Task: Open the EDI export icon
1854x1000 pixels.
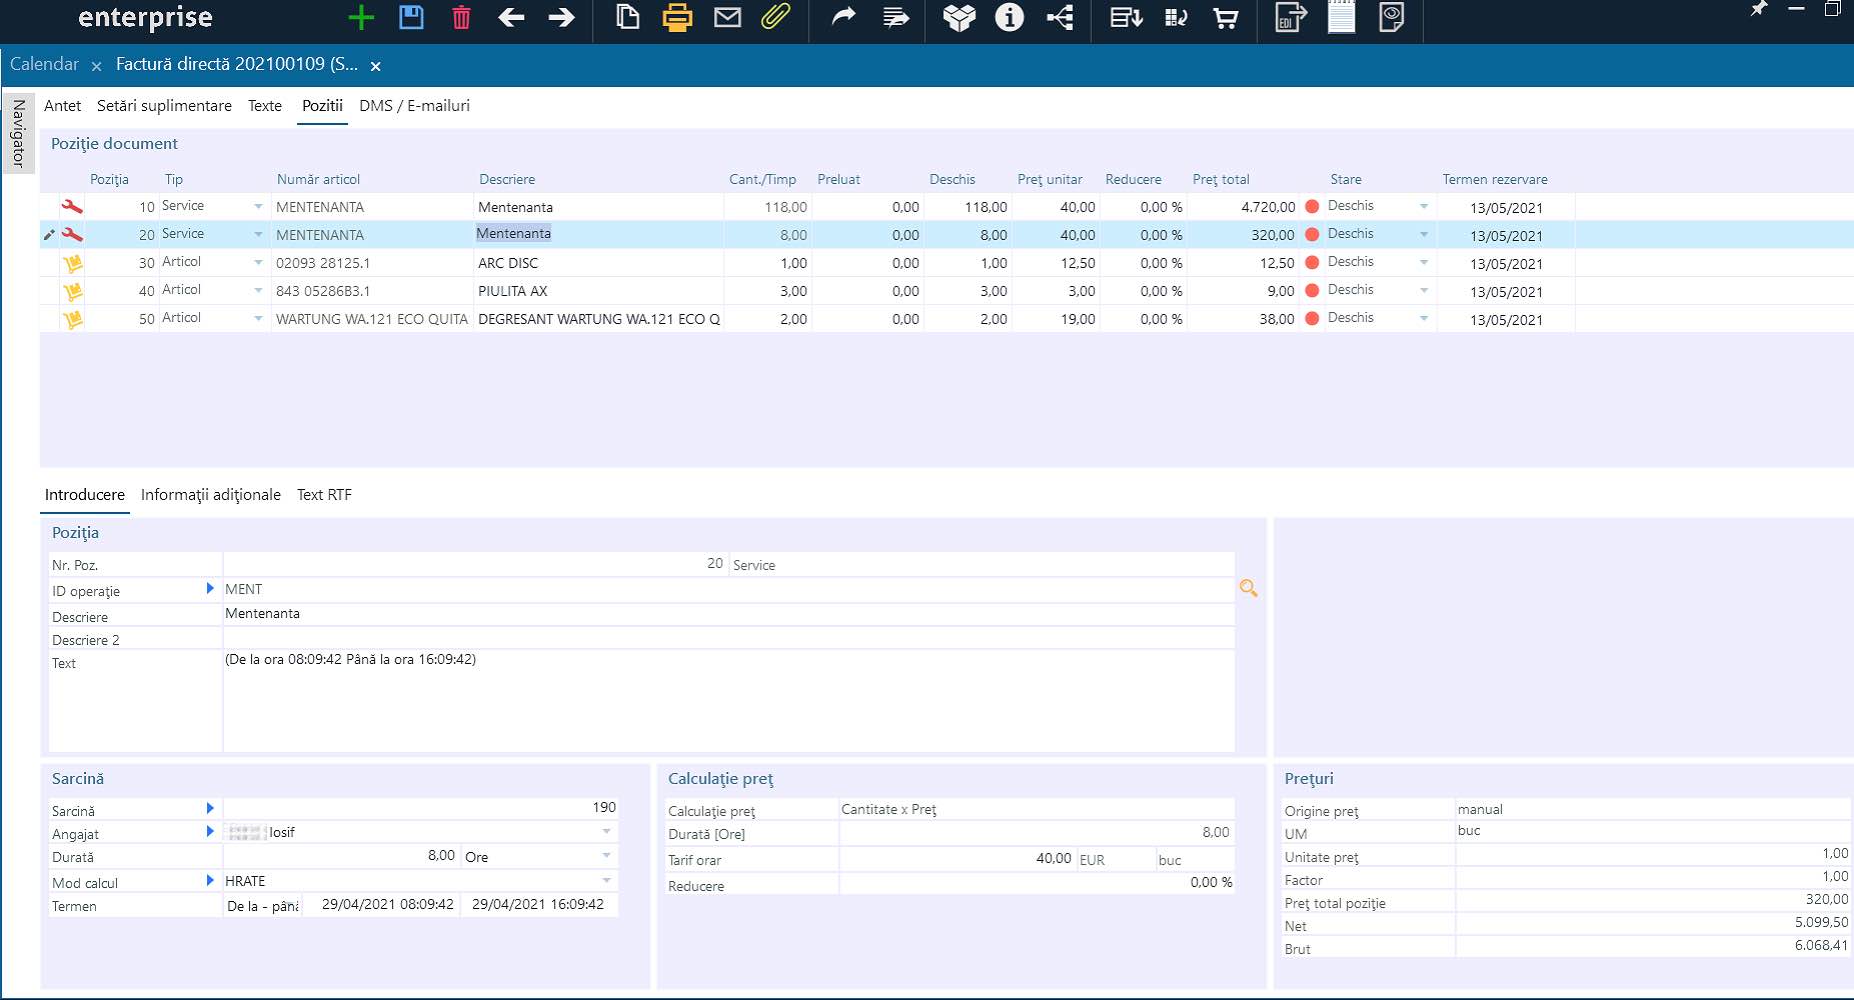Action: click(x=1290, y=18)
